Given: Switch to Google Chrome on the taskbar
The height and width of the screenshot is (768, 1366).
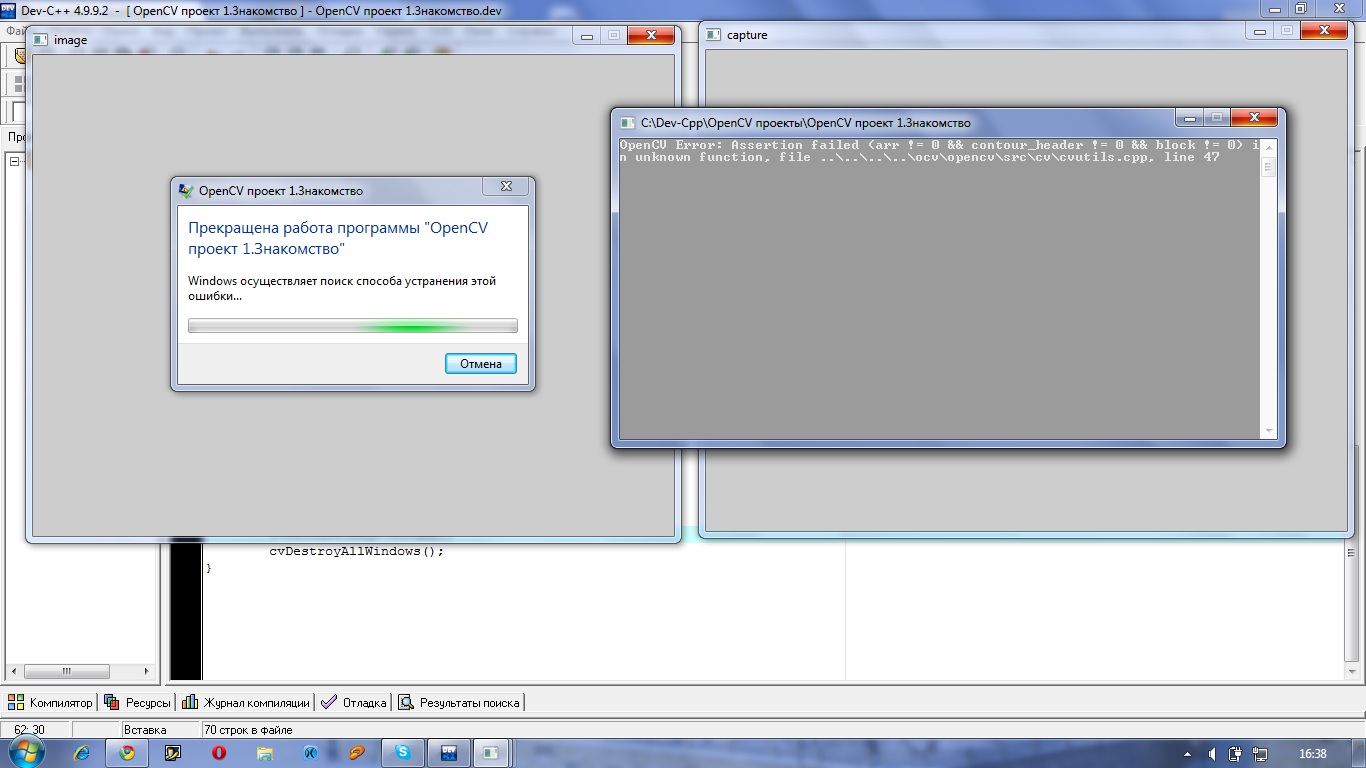Looking at the screenshot, I should tap(127, 753).
